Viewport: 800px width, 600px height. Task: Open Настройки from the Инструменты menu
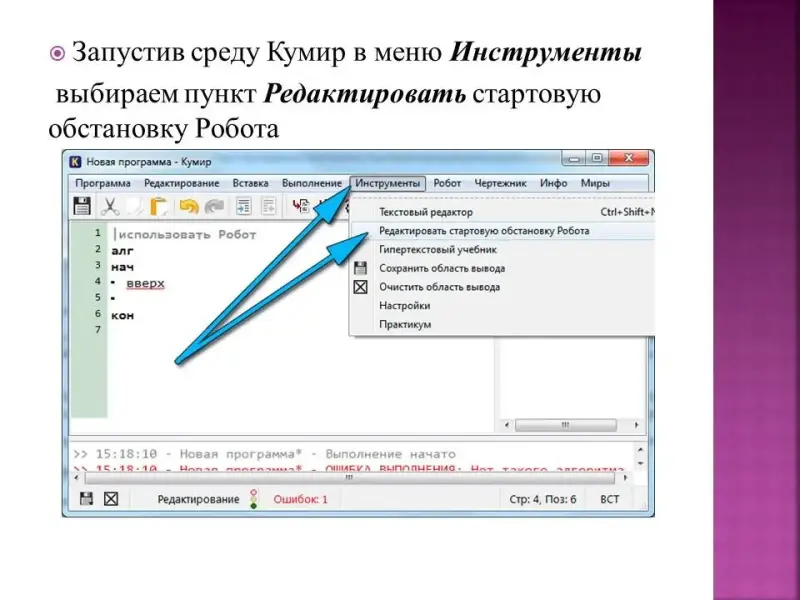click(x=404, y=306)
